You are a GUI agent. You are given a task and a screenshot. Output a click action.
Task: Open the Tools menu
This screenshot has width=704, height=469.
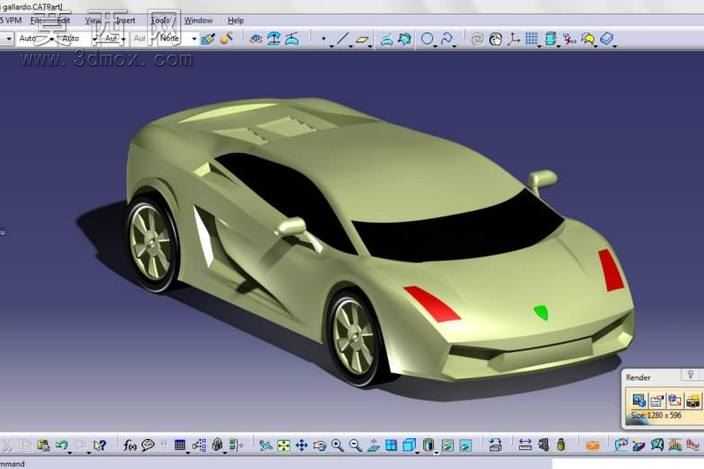(160, 21)
